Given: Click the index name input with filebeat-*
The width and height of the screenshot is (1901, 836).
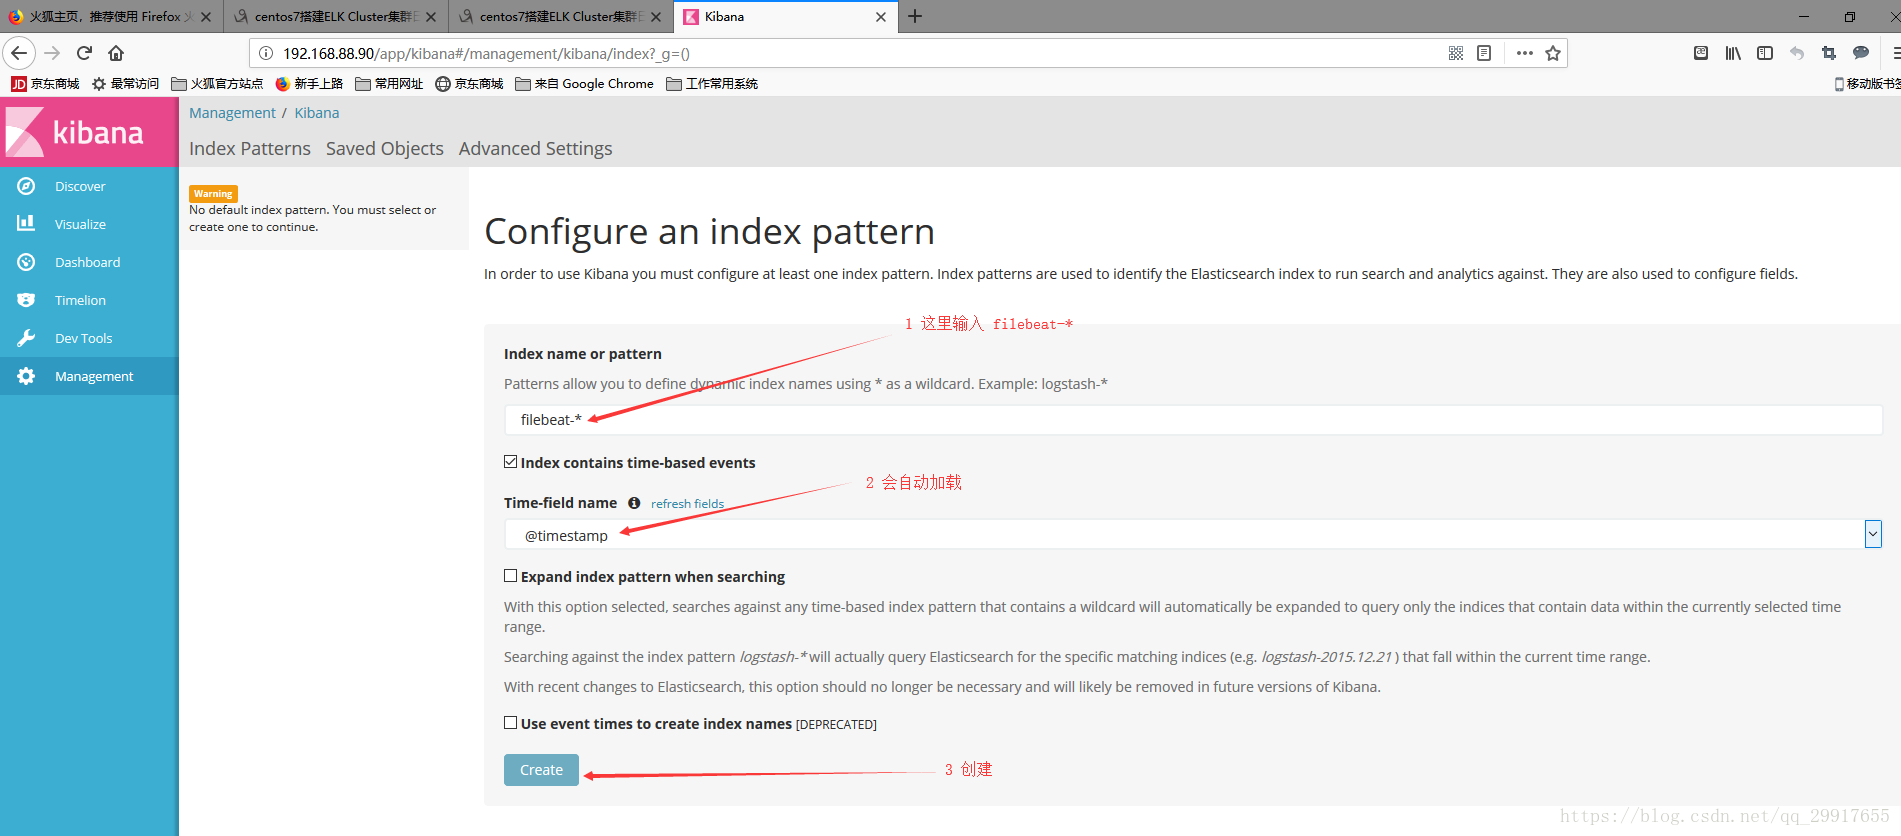Looking at the screenshot, I should click(x=1193, y=420).
